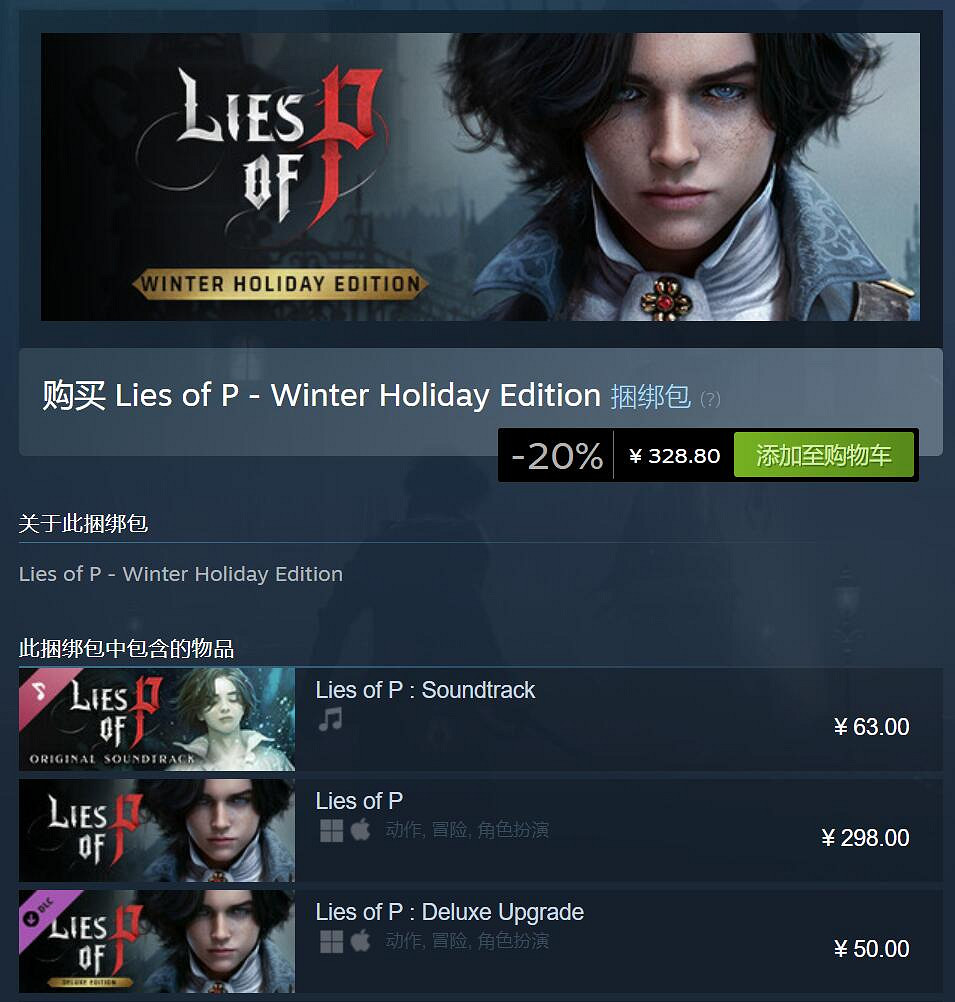Click the Apple icon in Lies of P row
Viewport: 955px width, 1002px height.
pyautogui.click(x=361, y=830)
